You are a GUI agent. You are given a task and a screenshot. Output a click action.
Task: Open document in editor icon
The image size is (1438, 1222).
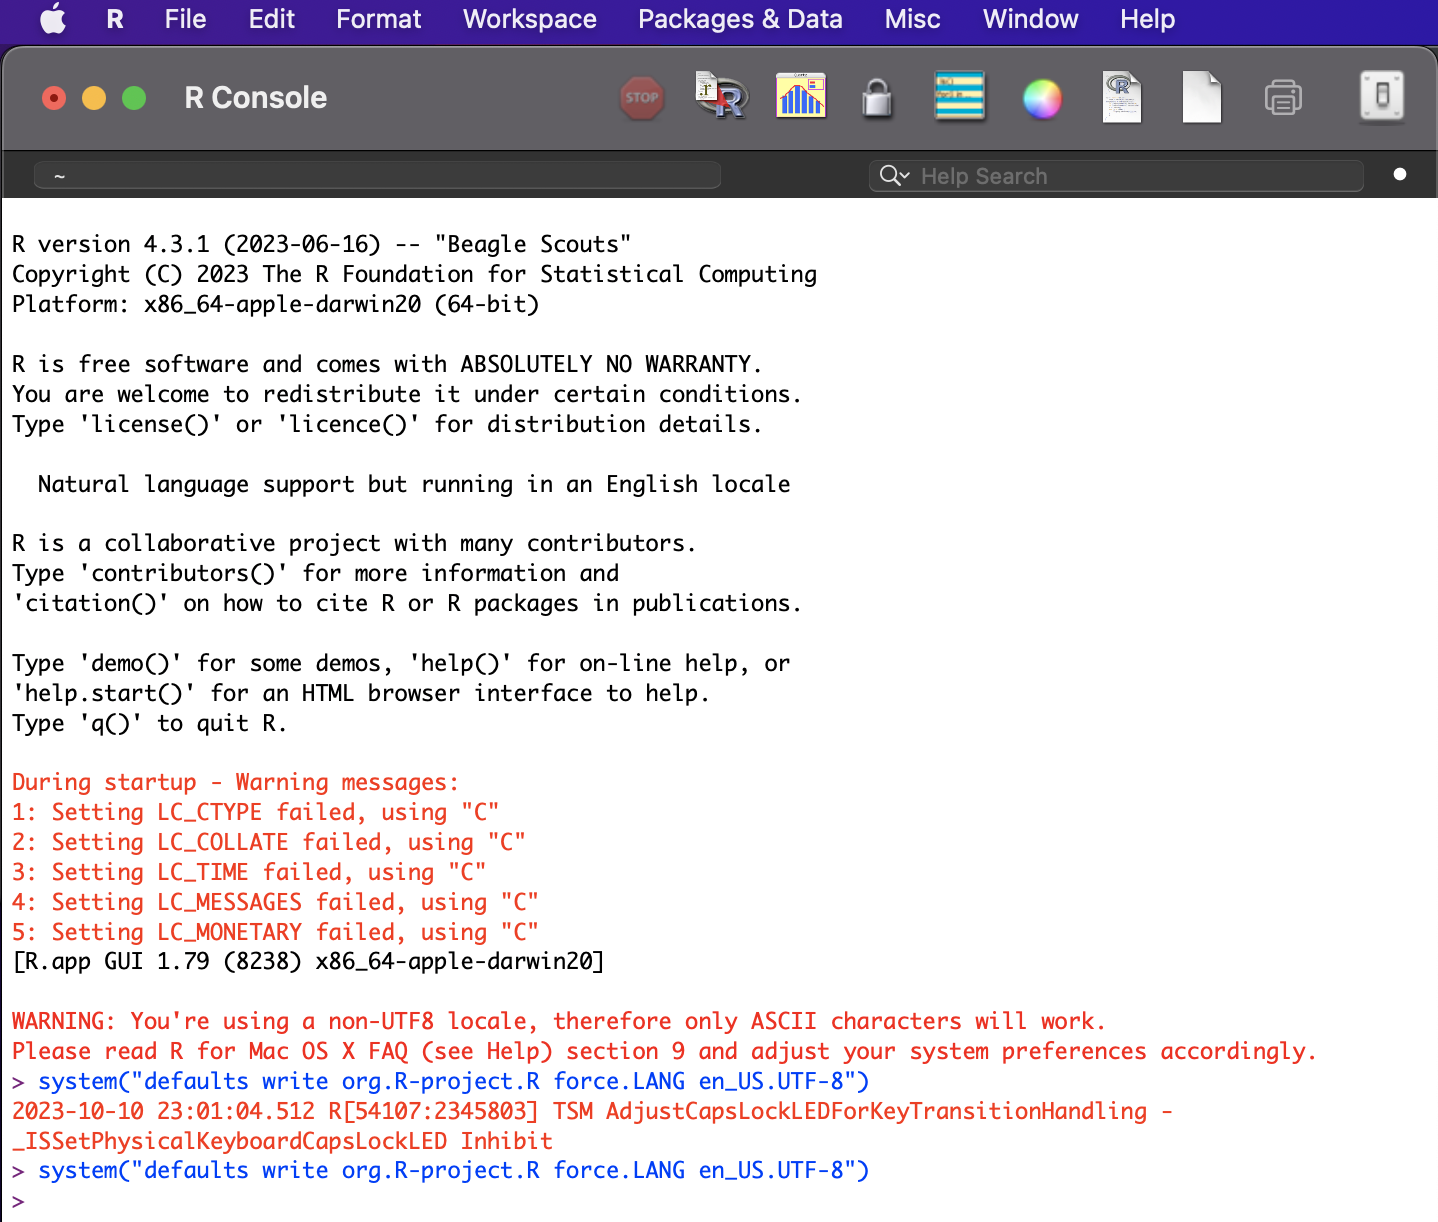(1122, 97)
